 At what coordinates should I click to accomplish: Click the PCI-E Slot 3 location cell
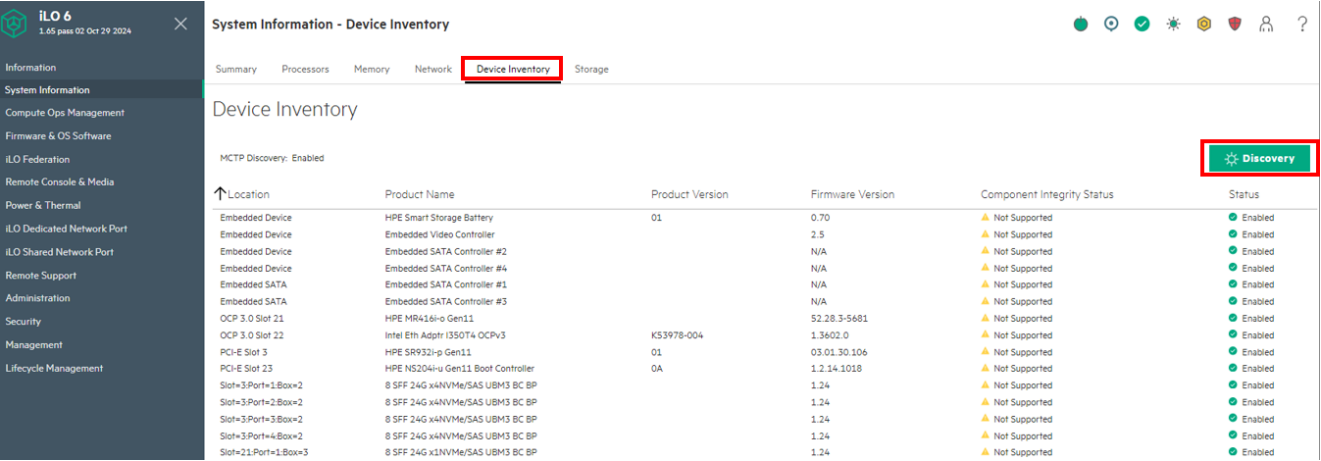244,351
